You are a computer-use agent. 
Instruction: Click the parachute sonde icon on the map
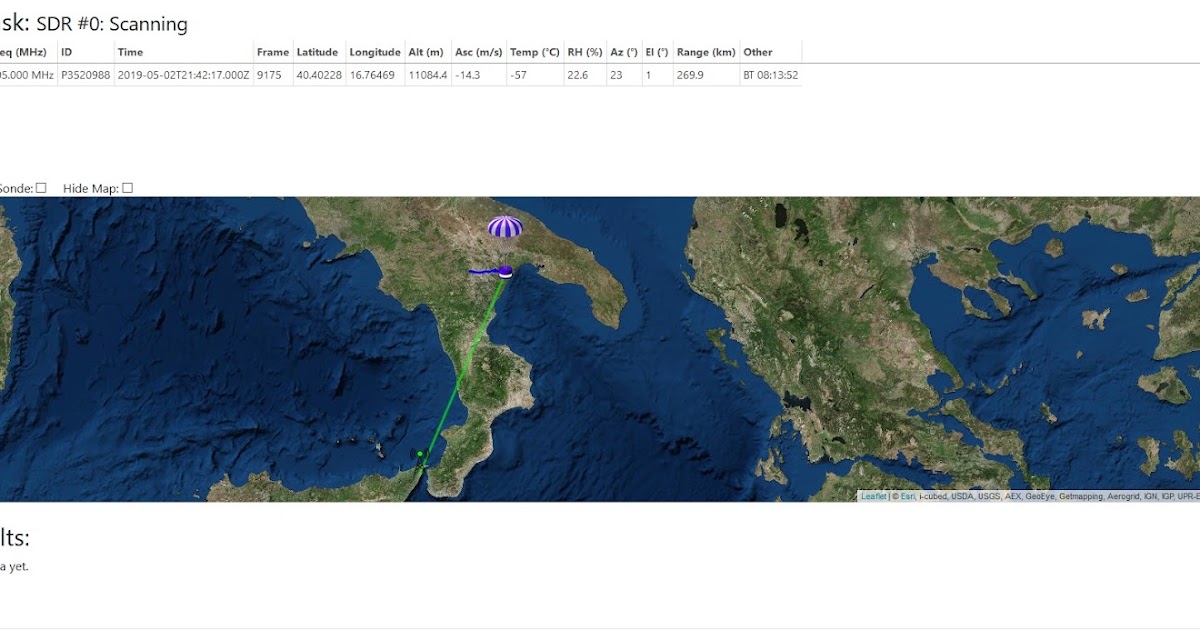coord(503,228)
